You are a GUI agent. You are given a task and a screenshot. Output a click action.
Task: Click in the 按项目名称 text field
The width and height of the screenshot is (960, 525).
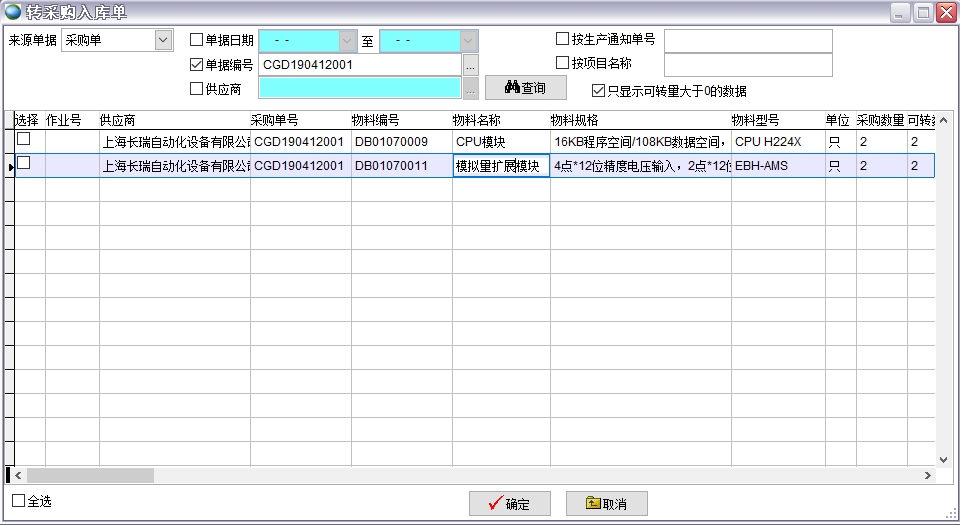(x=748, y=64)
